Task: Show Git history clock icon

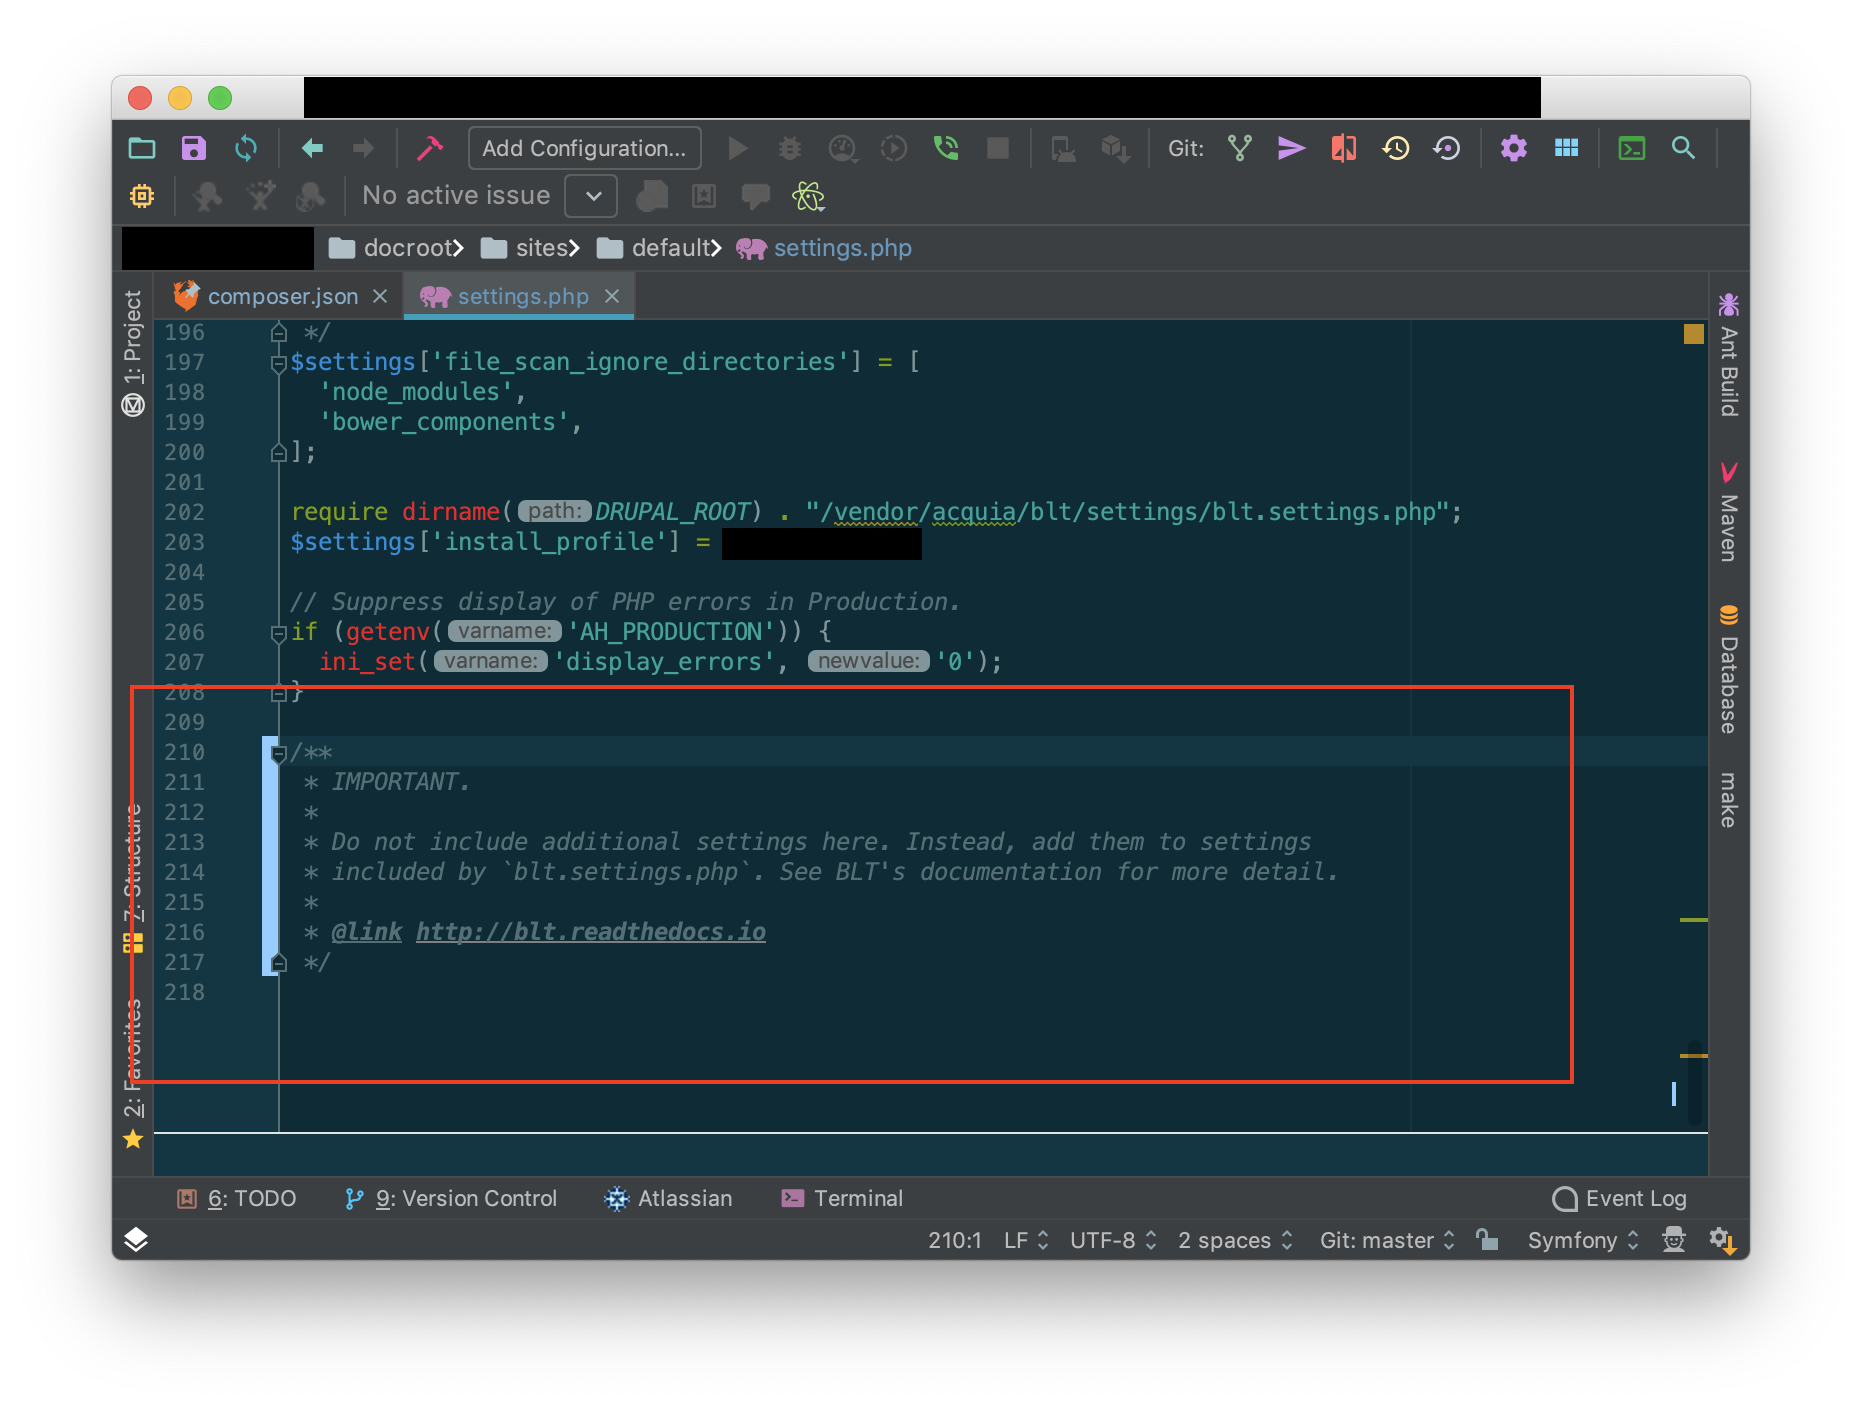Action: [1396, 149]
